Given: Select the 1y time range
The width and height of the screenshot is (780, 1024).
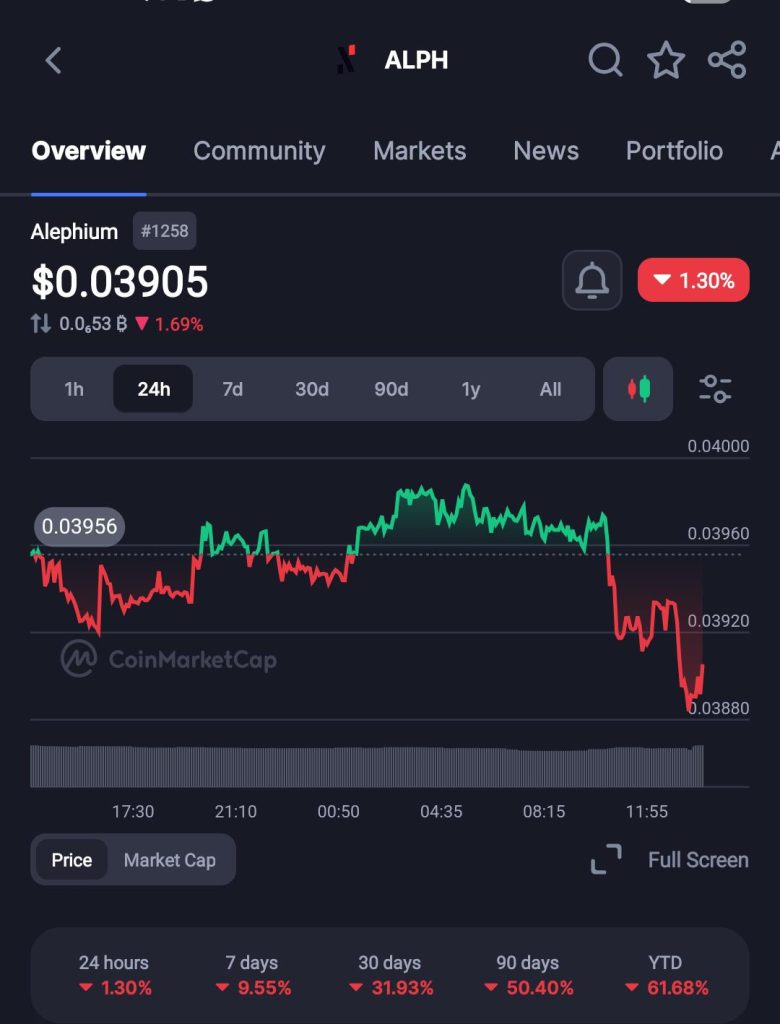Looking at the screenshot, I should (470, 389).
